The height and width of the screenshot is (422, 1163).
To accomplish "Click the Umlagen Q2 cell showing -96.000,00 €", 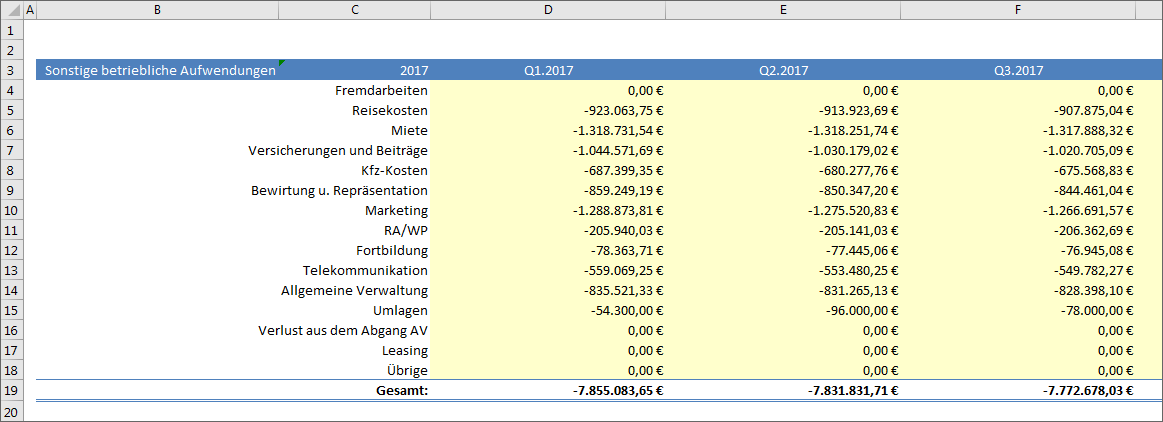I will click(x=864, y=311).
